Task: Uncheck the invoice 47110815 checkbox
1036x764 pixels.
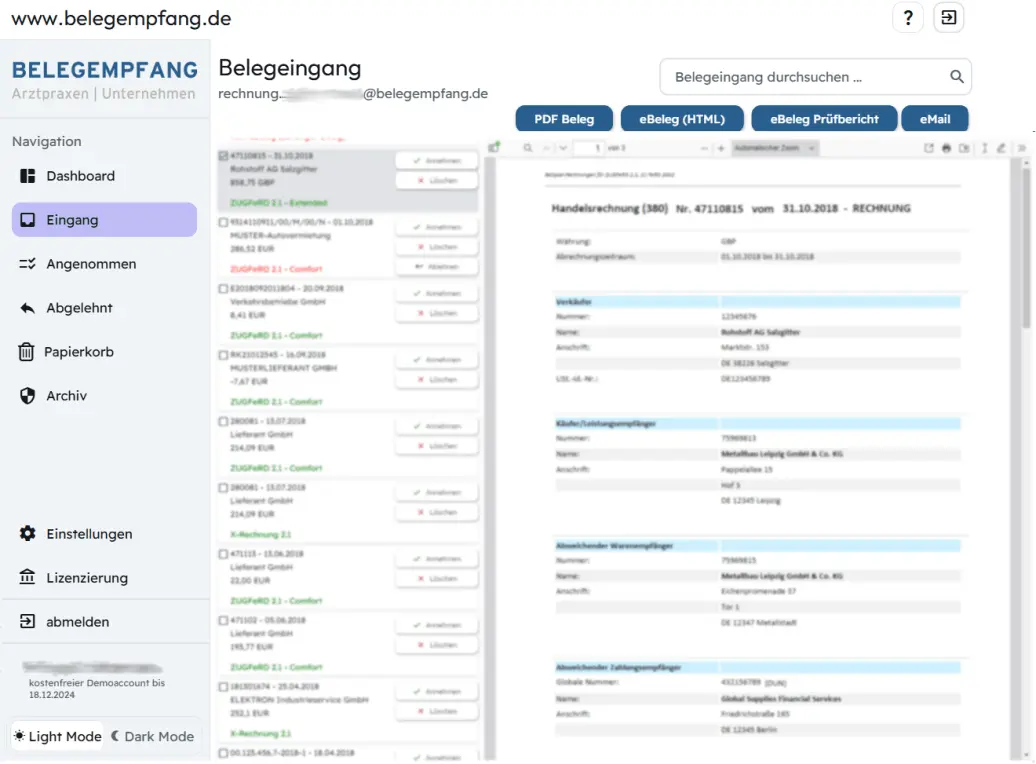Action: pos(223,156)
